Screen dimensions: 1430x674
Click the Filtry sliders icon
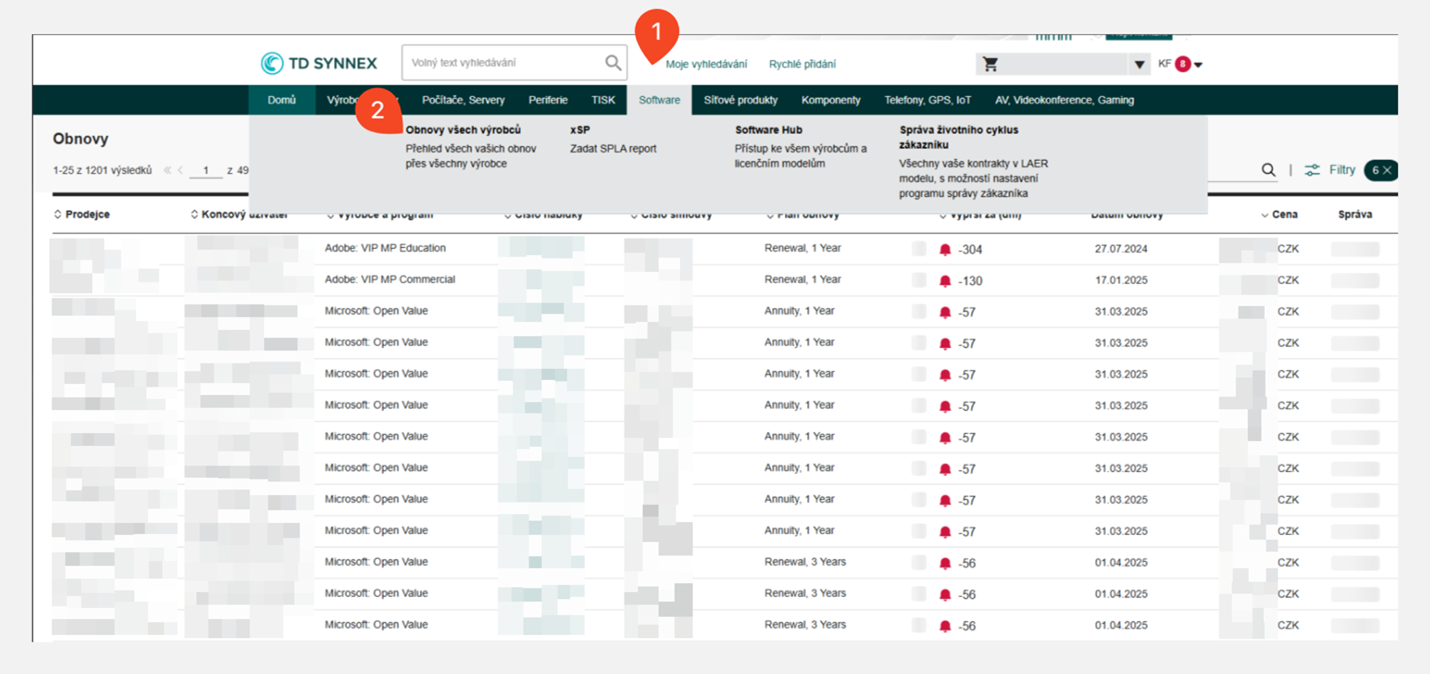(x=1312, y=170)
